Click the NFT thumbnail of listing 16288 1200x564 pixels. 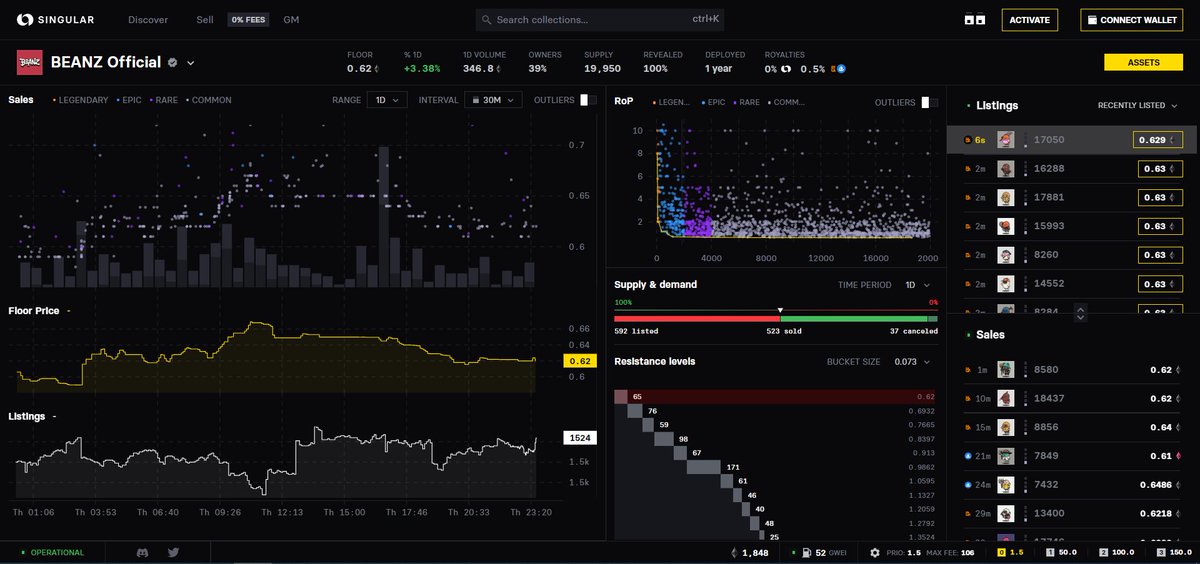pyautogui.click(x=1007, y=169)
